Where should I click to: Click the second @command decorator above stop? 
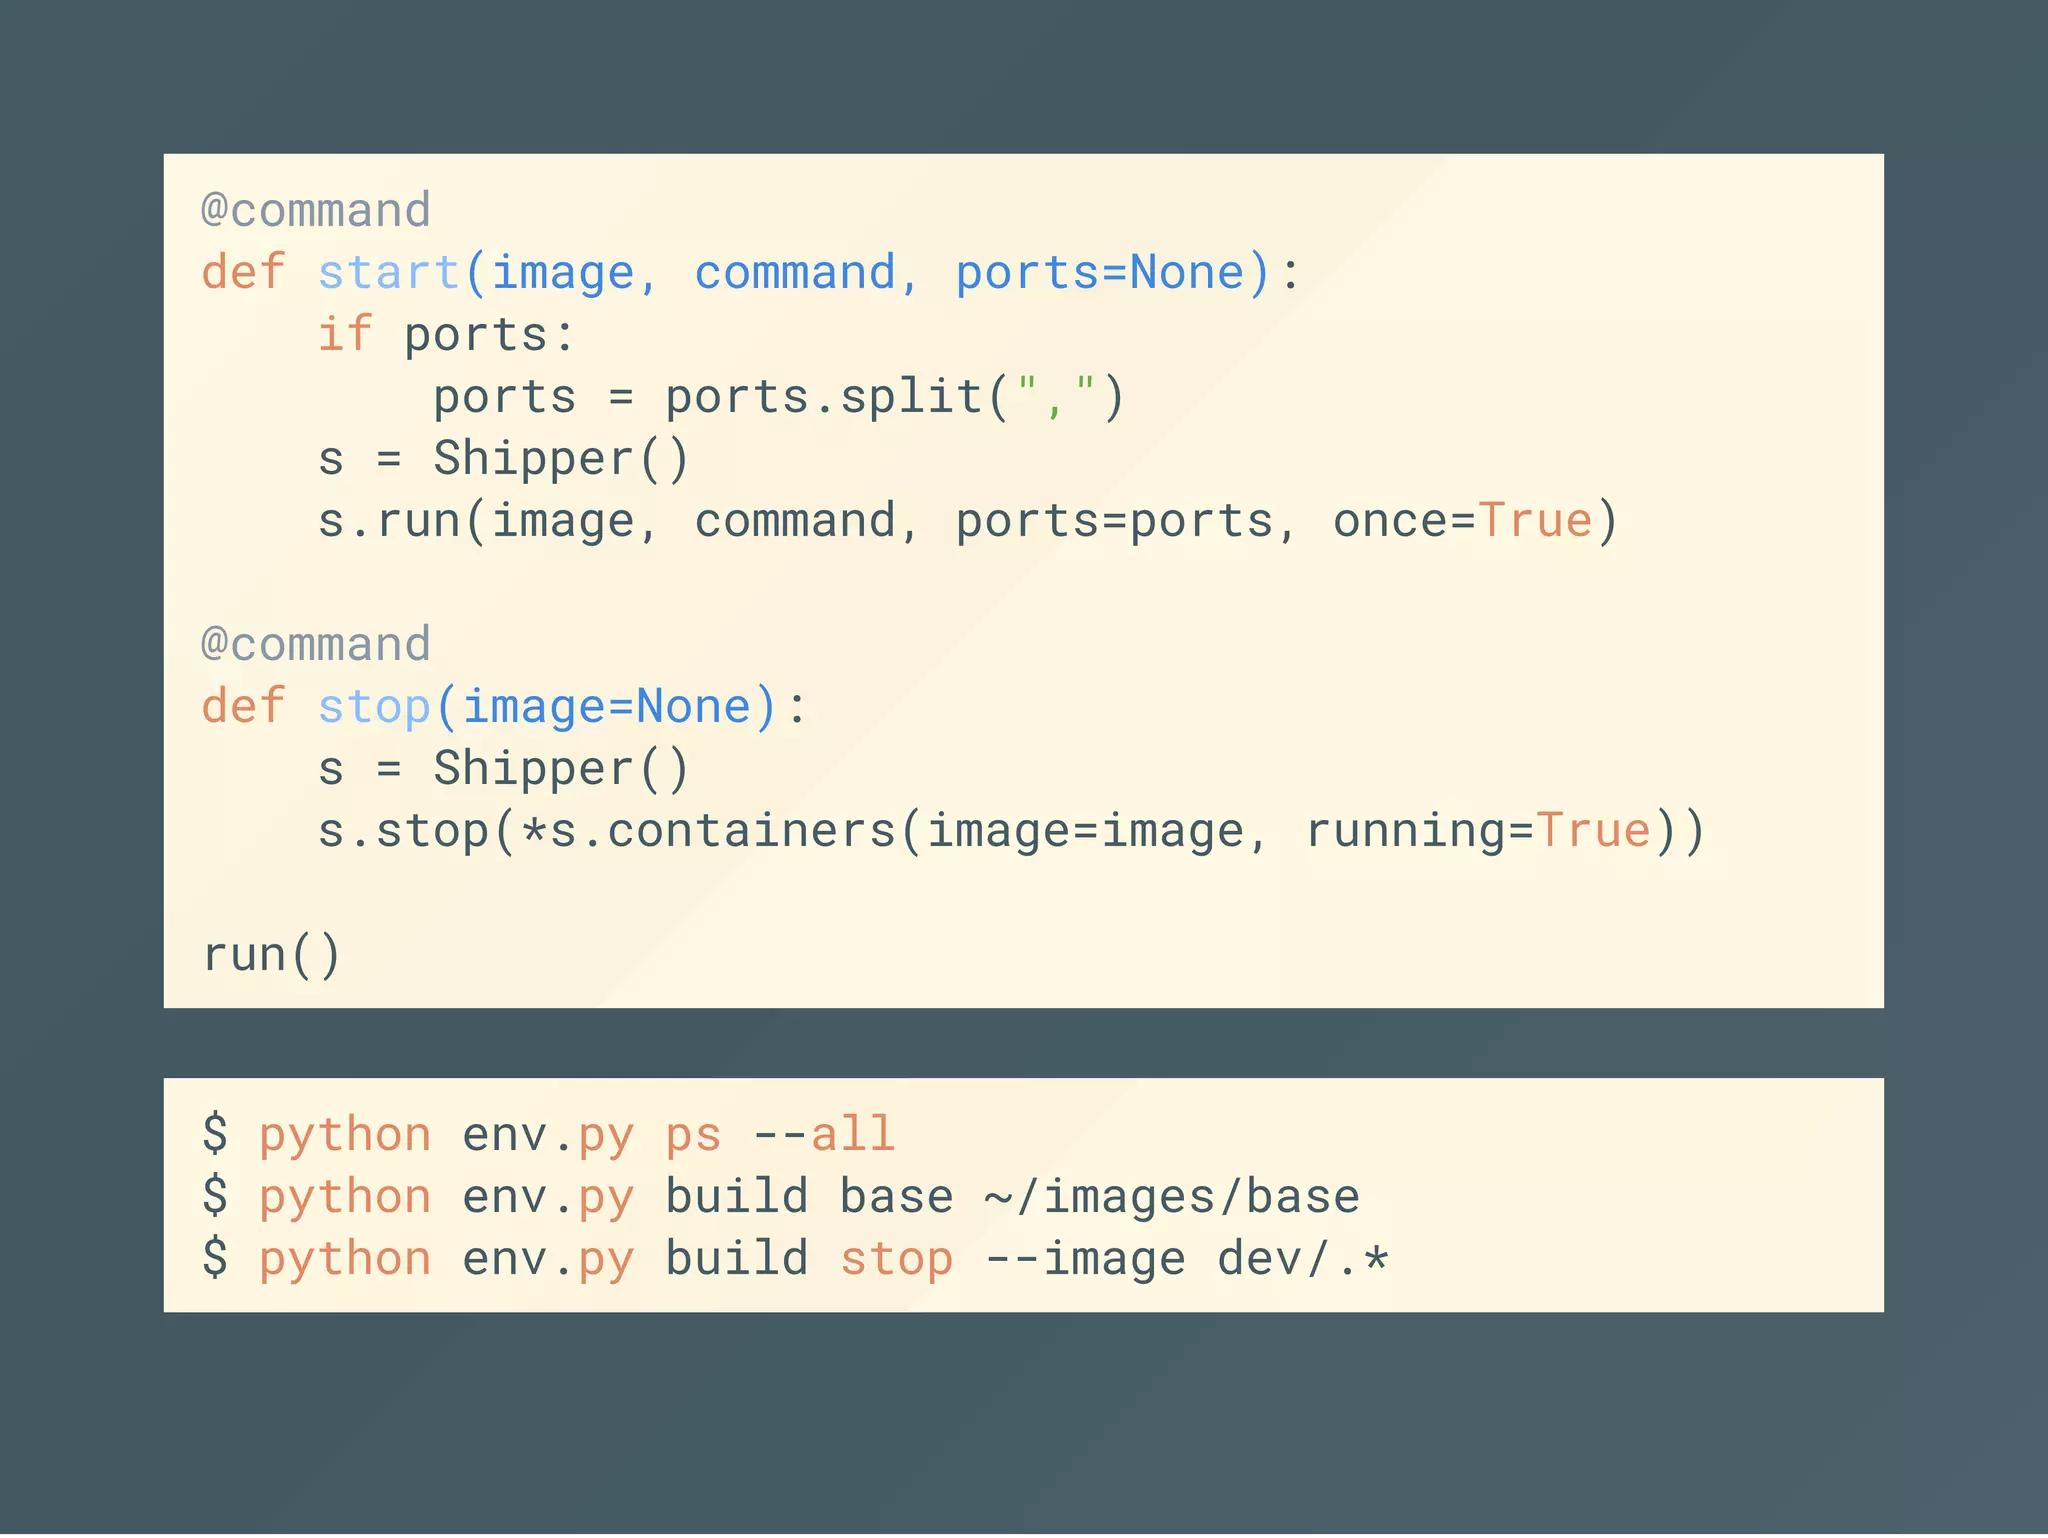[316, 645]
